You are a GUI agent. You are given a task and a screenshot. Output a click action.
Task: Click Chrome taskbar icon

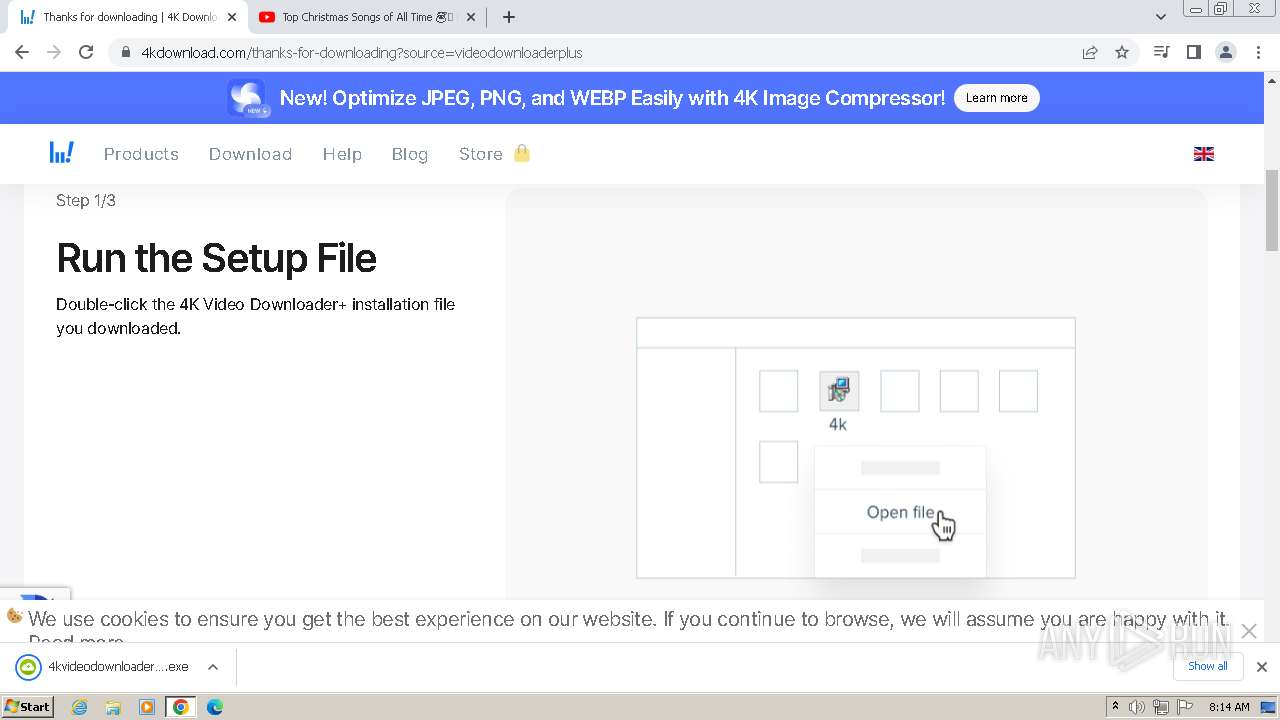click(x=181, y=707)
